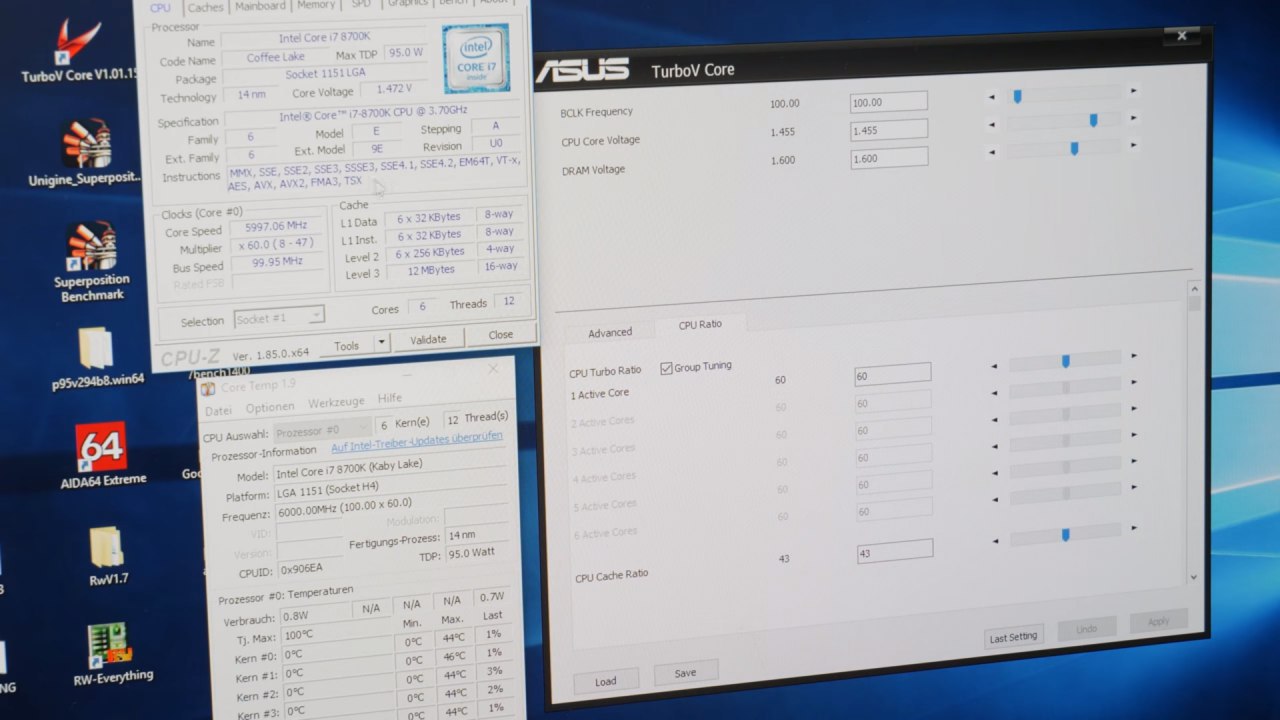
Task: Decrease DRAM Voltage with left arrow
Action: click(x=992, y=153)
